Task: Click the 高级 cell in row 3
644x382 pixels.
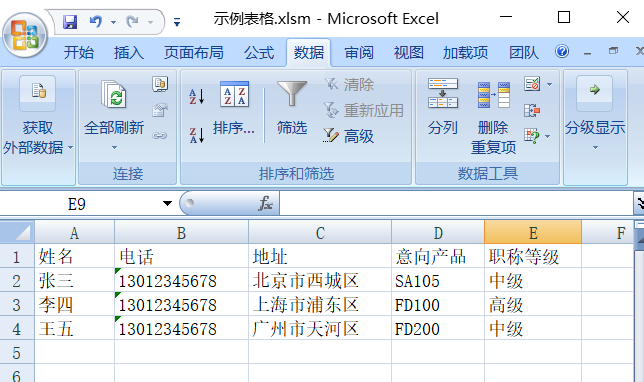Action: coord(533,304)
